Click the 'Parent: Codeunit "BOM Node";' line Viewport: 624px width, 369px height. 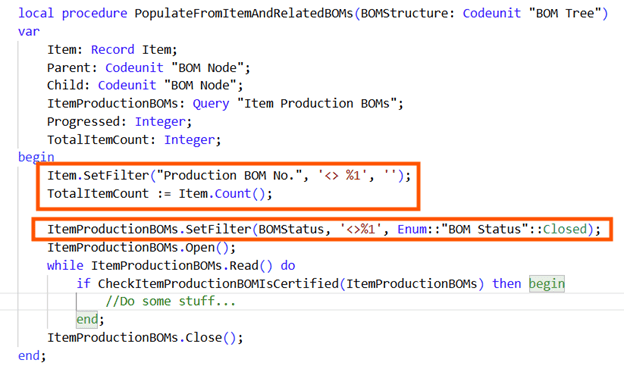(149, 68)
